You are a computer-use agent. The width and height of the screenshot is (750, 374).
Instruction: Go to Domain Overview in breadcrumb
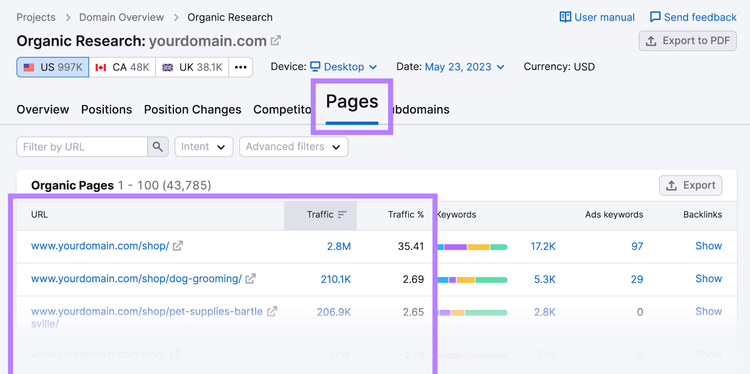pos(121,17)
